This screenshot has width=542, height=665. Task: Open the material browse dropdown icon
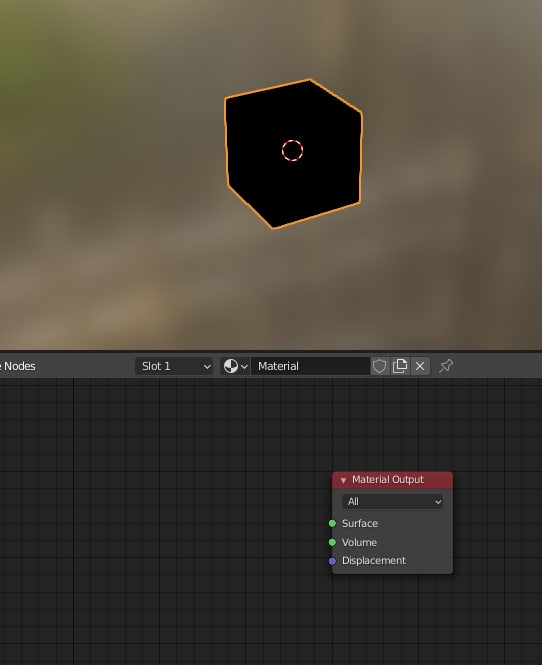[235, 366]
